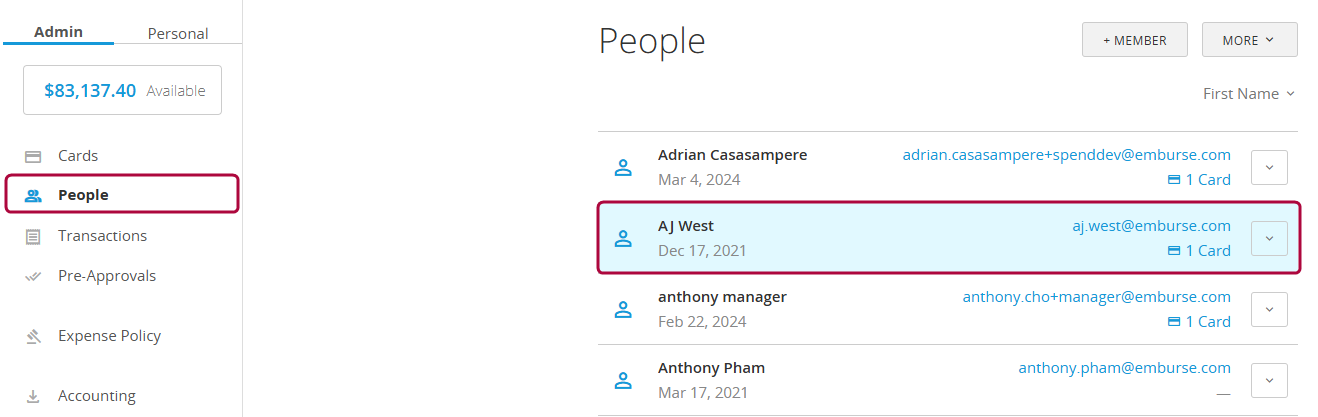
Task: Click the Pre-Approvals double-check icon
Action: pyautogui.click(x=33, y=276)
